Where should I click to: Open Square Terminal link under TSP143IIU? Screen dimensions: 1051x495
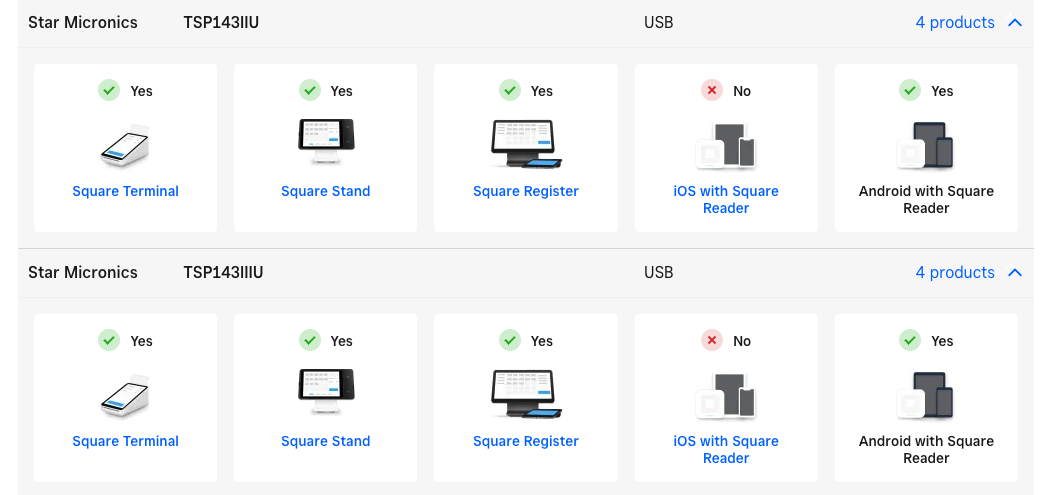125,191
